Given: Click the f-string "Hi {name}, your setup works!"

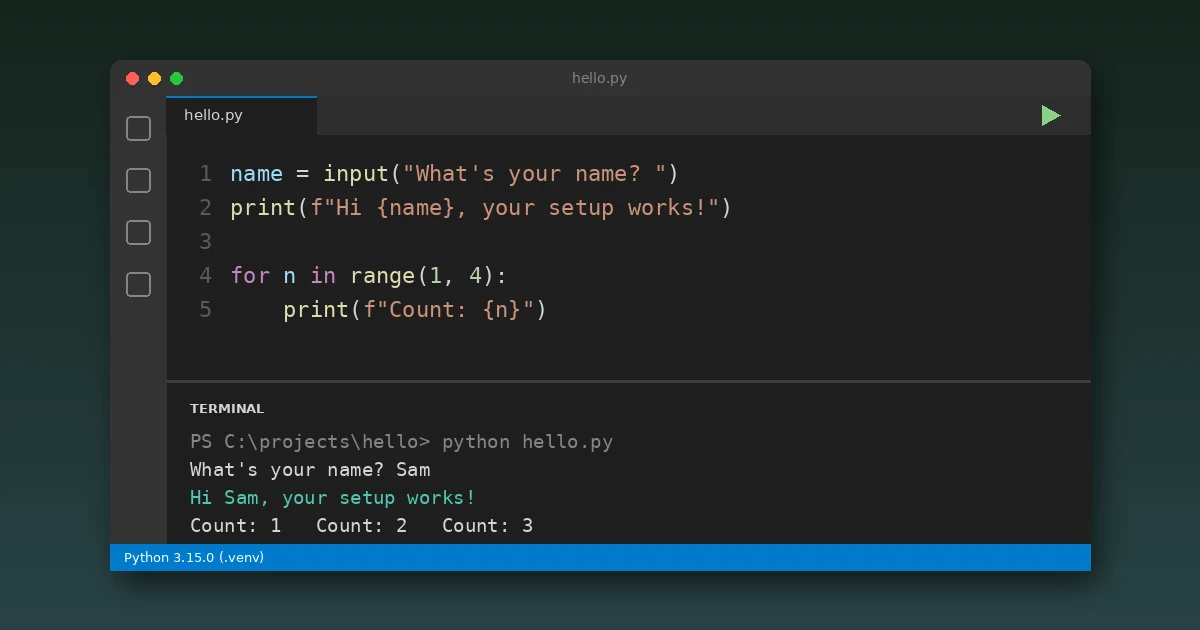Looking at the screenshot, I should pyautogui.click(x=515, y=208).
